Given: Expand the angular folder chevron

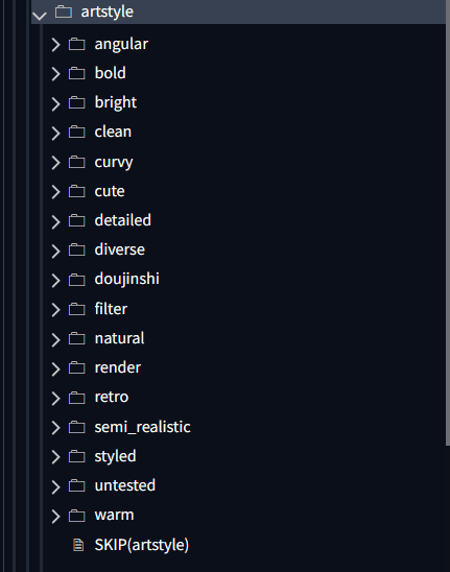Looking at the screenshot, I should pyautogui.click(x=55, y=45).
